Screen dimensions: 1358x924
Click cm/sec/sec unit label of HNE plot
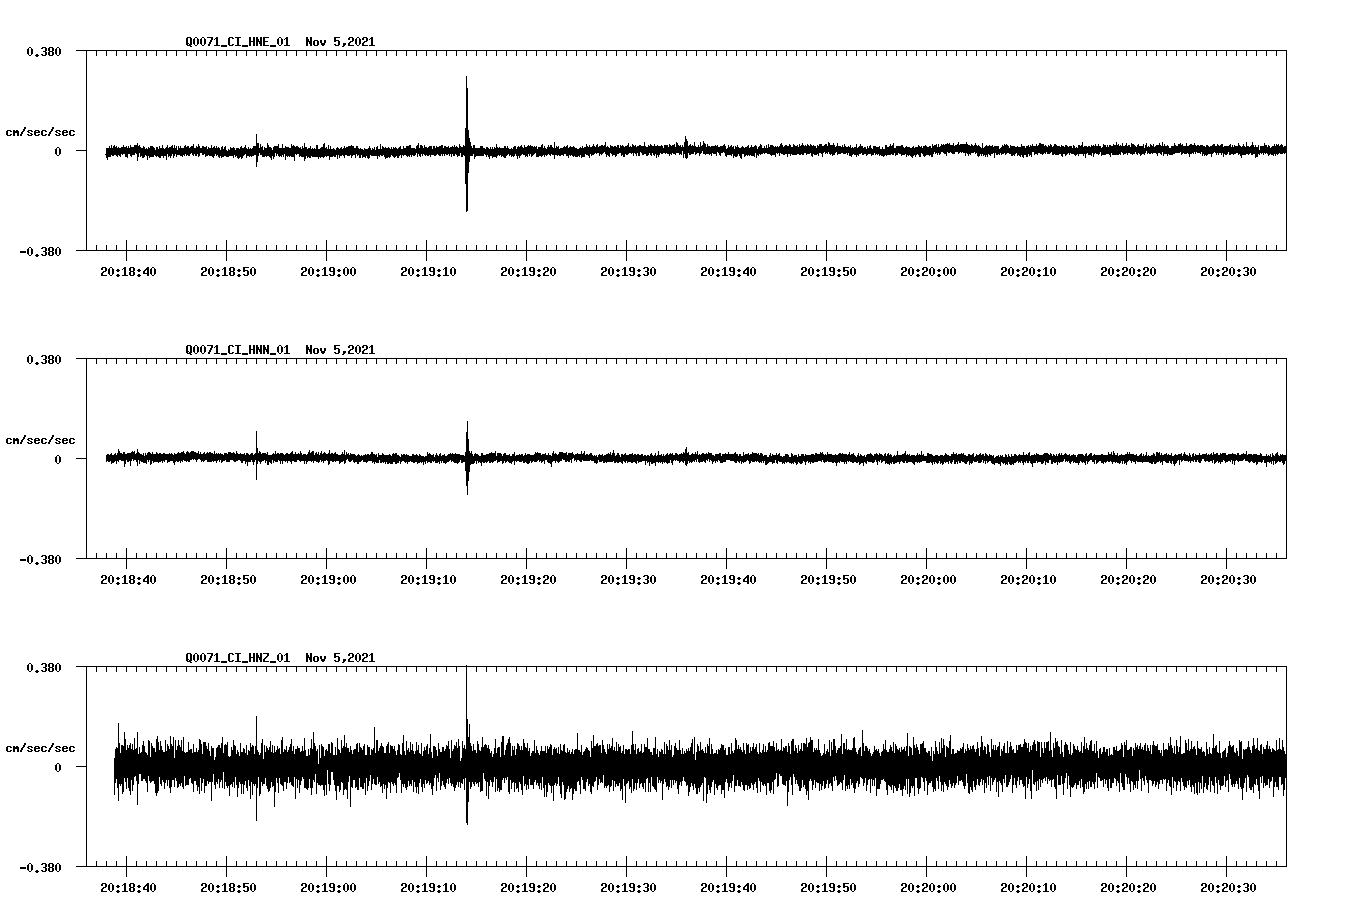40,132
